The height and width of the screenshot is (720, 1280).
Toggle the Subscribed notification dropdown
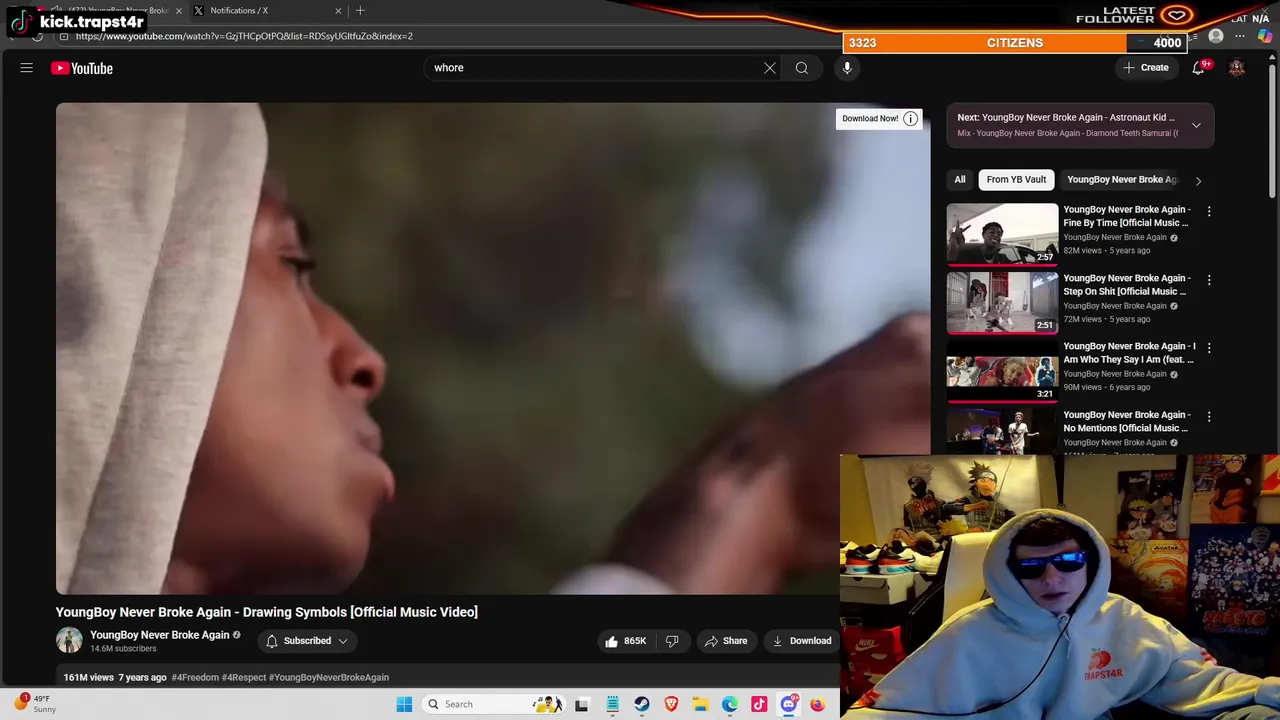pos(307,641)
